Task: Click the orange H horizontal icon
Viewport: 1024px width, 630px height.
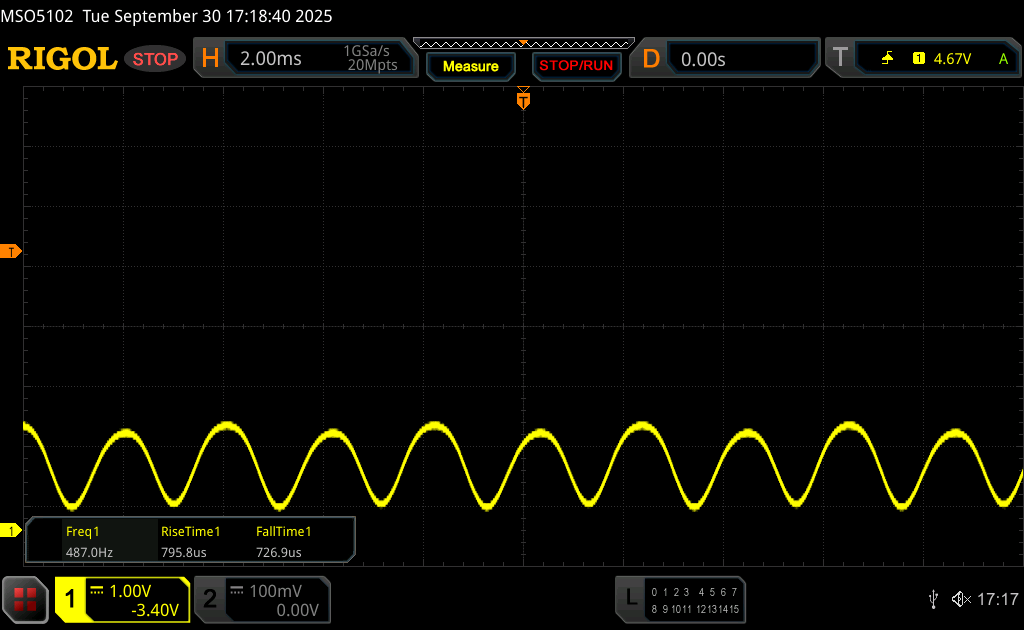Action: point(210,59)
